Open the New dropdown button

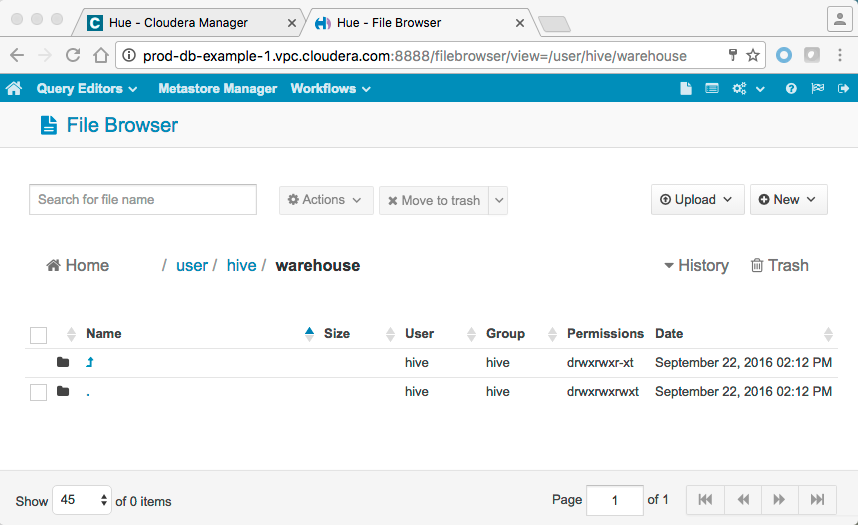click(x=788, y=200)
